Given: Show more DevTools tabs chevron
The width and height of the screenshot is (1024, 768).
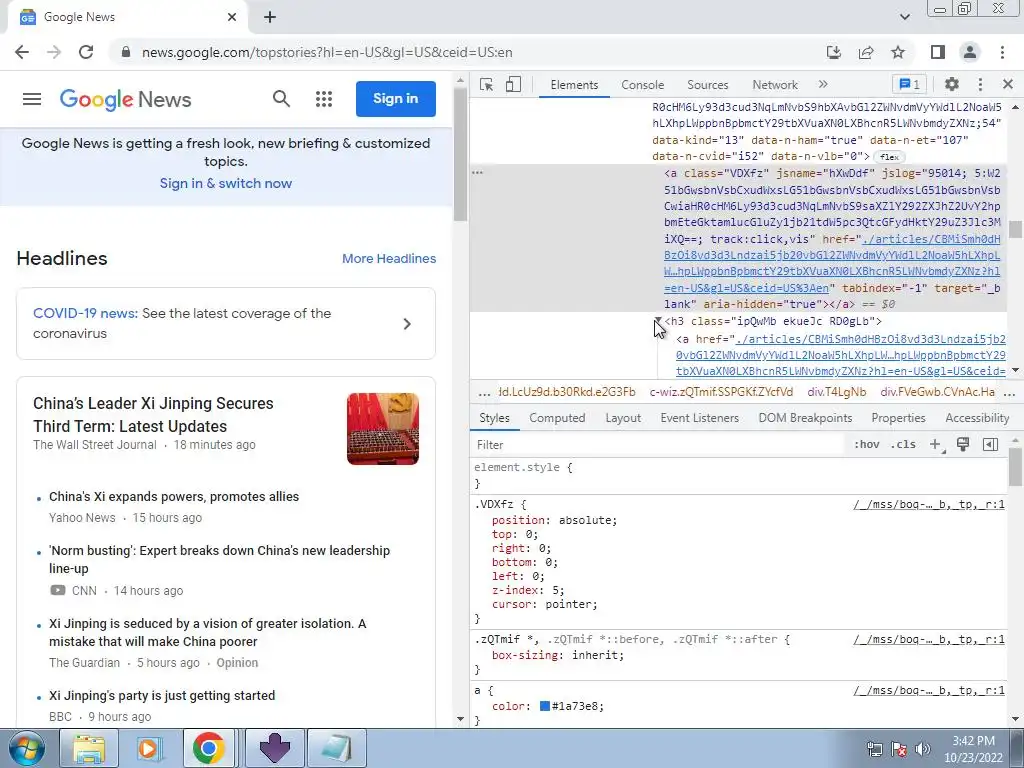Looking at the screenshot, I should pyautogui.click(x=823, y=84).
